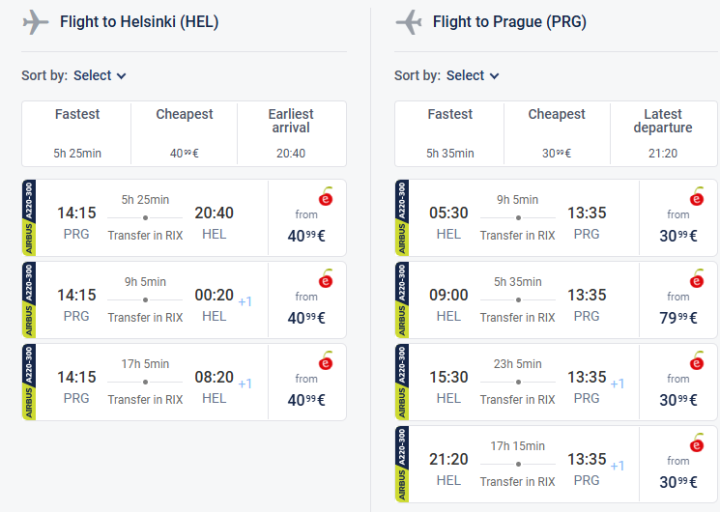This screenshot has height=512, width=720.
Task: Click the airplane icon beside Flight to Helsinki
Action: 36,22
